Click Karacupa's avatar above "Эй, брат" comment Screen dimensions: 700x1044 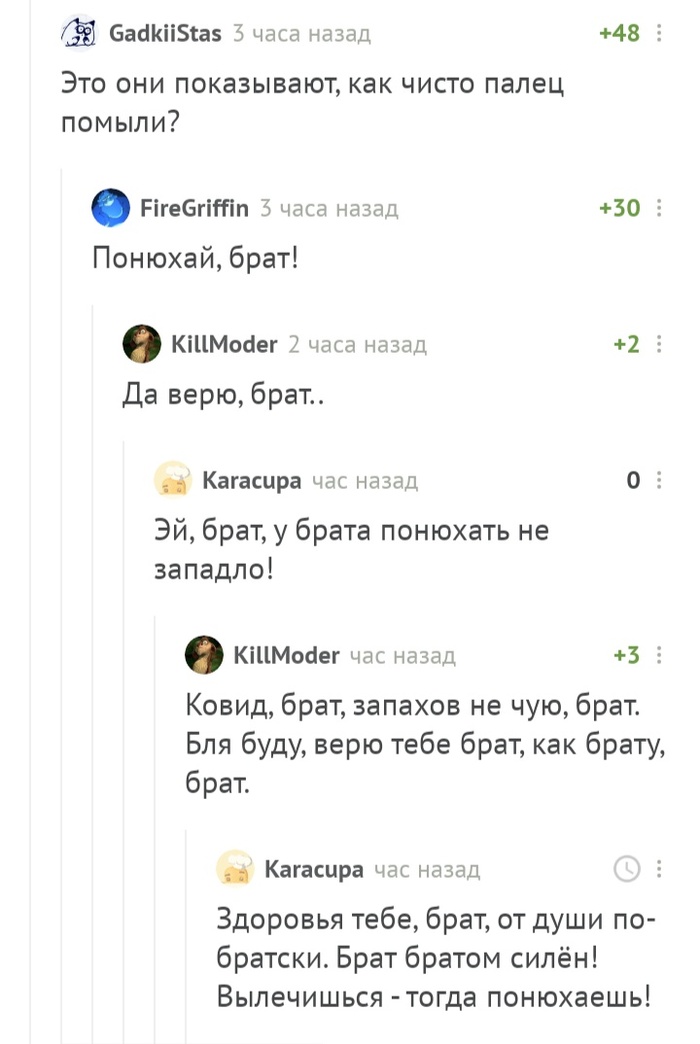[x=172, y=481]
